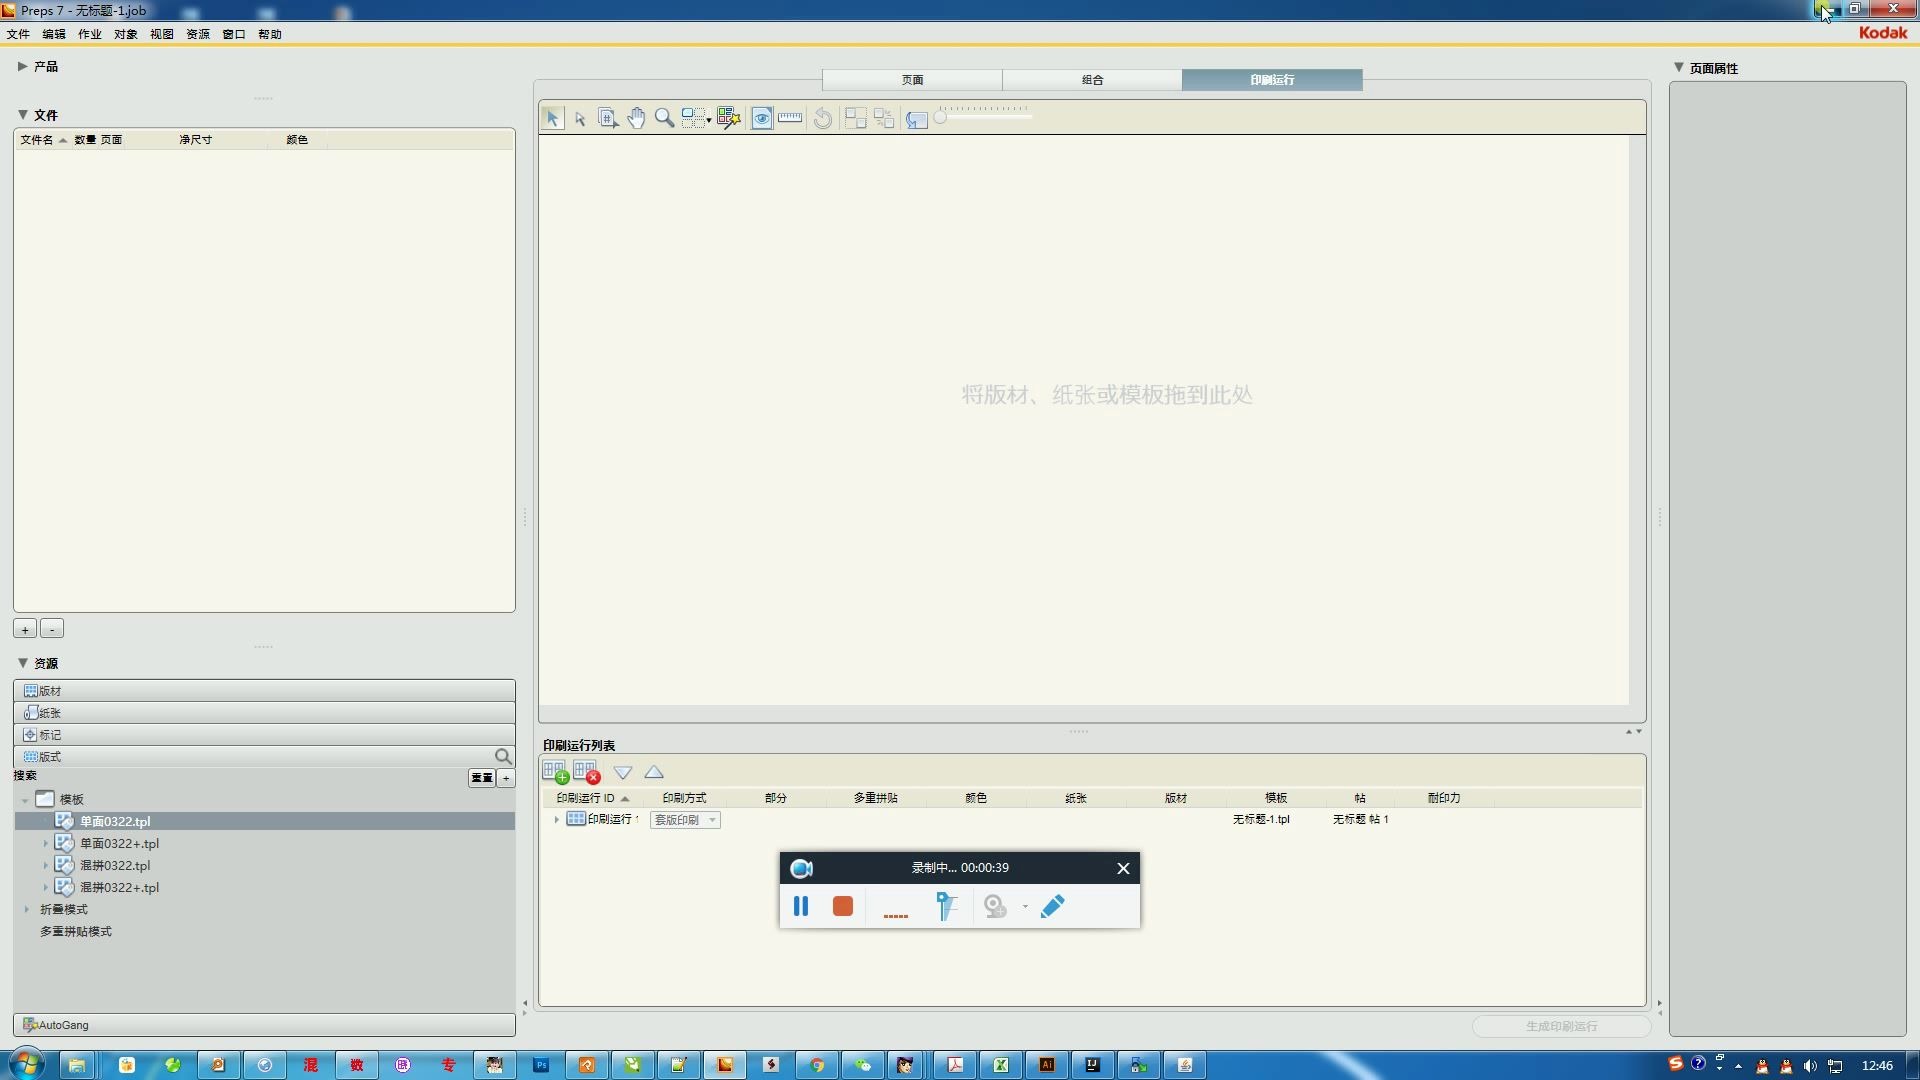Collapse the 文件 panel
Image resolution: width=1920 pixels, height=1080 pixels.
click(x=23, y=115)
